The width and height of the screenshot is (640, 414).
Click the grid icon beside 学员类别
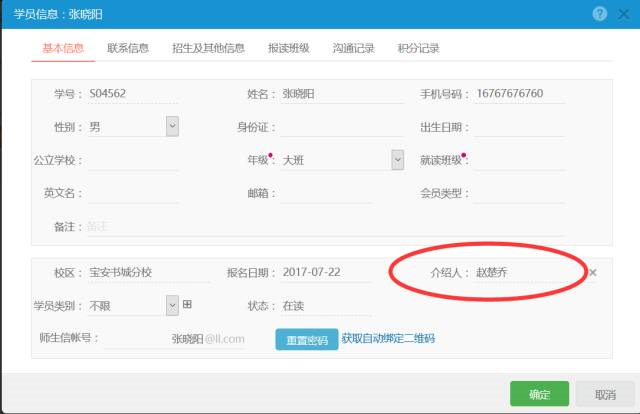(186, 304)
